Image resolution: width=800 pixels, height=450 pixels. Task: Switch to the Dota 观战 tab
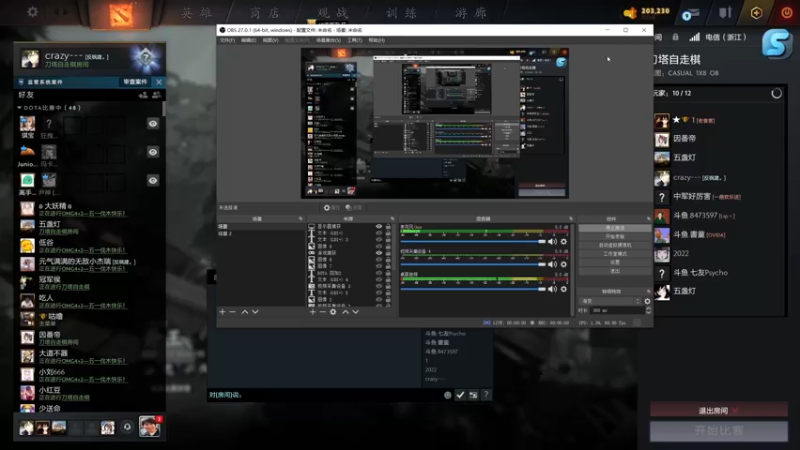(x=333, y=13)
